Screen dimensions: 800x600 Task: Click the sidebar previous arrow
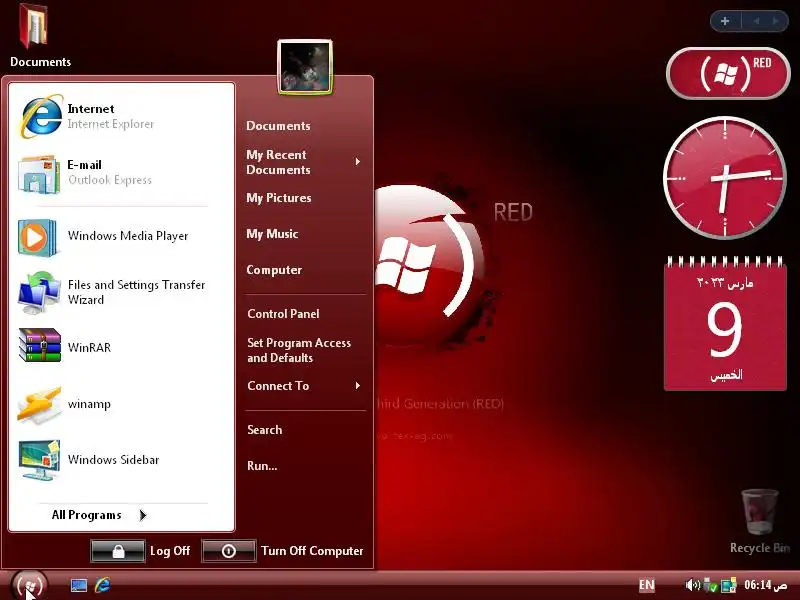click(757, 21)
